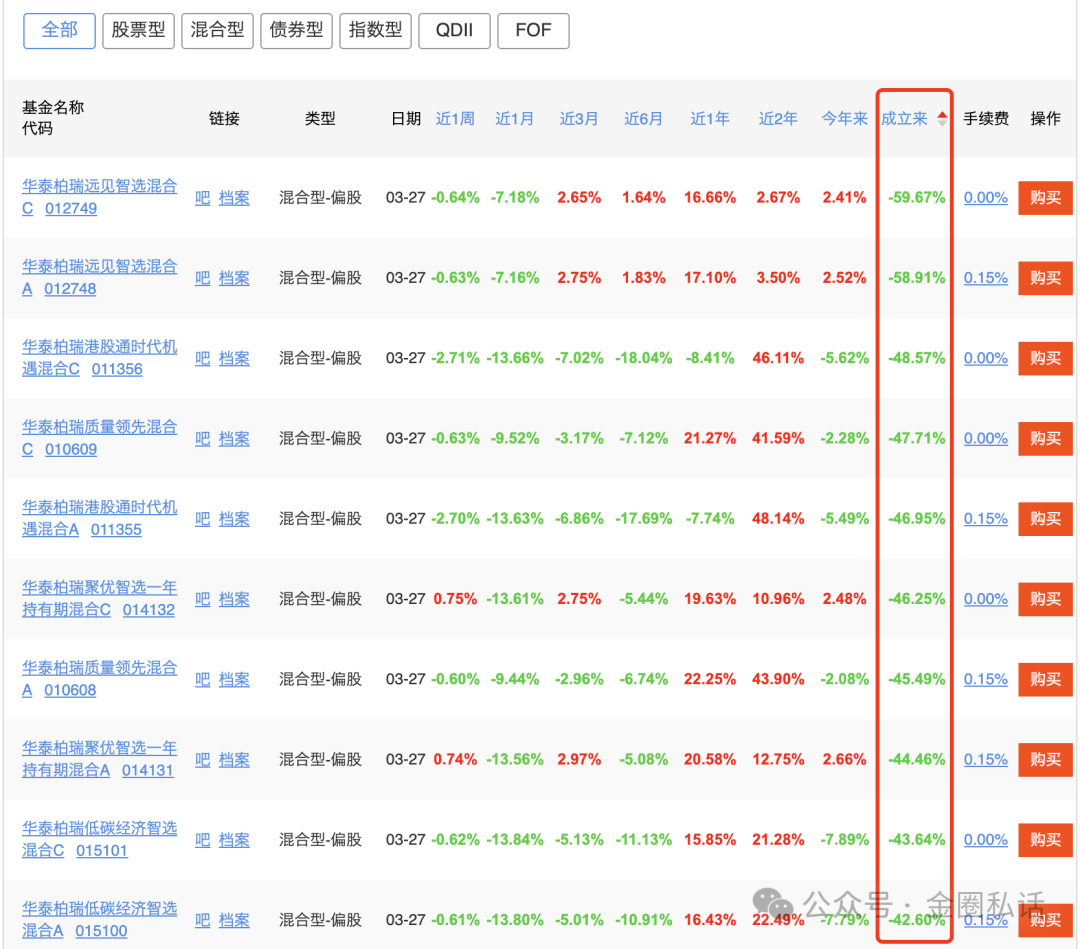Viewport: 1080px width, 949px height.
Task: Show QDII funds tab
Action: [x=454, y=30]
